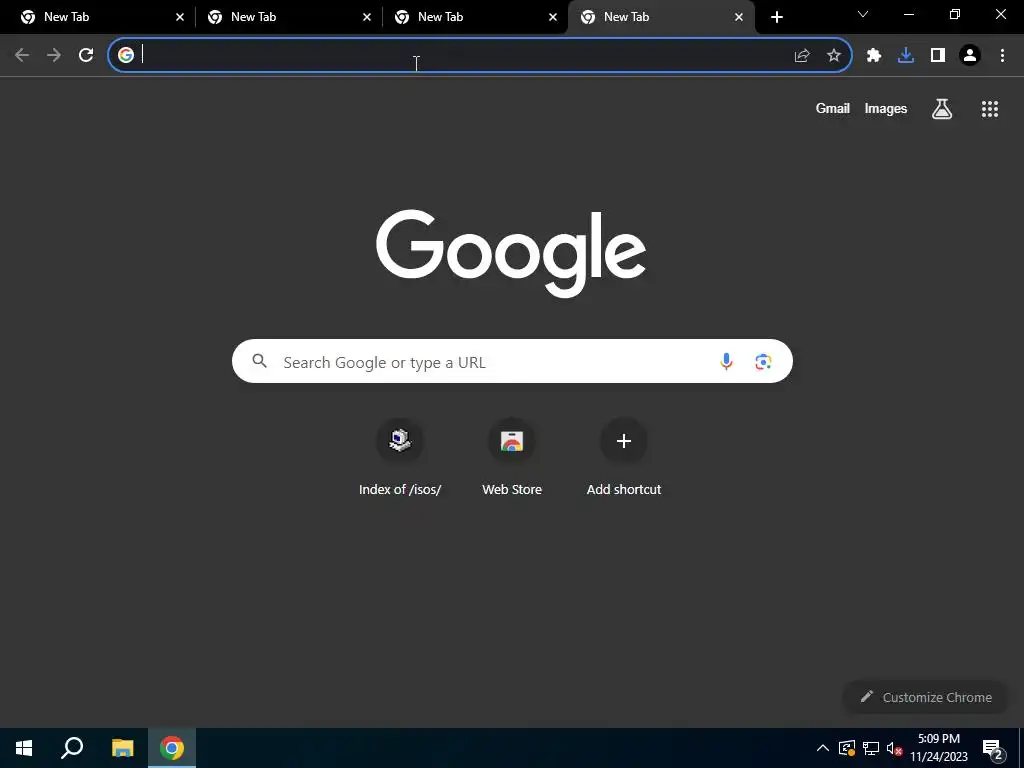
Task: Open Chrome's three-dot menu
Action: tap(1002, 56)
